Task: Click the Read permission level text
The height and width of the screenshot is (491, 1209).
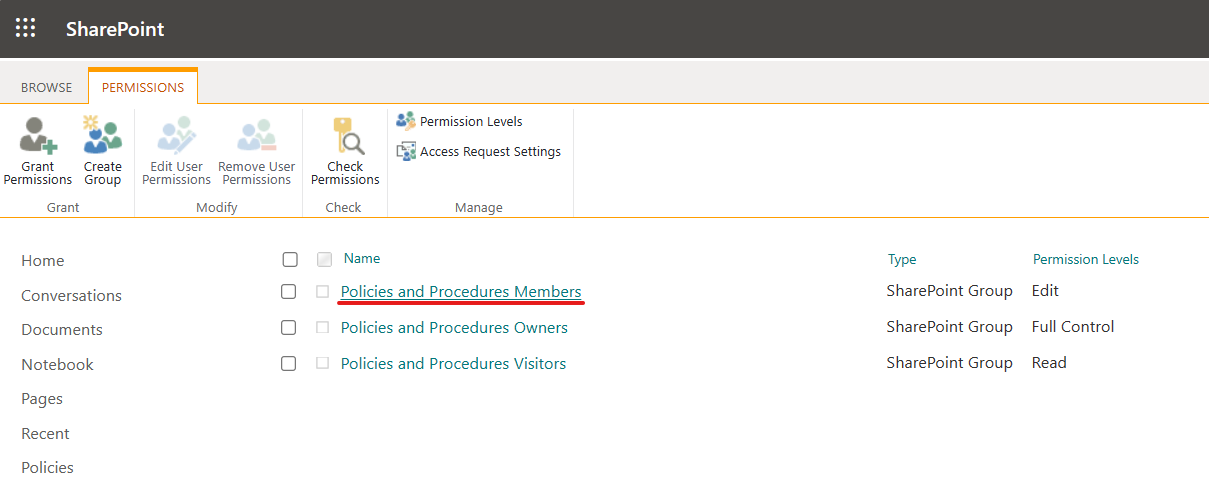Action: 1049,363
